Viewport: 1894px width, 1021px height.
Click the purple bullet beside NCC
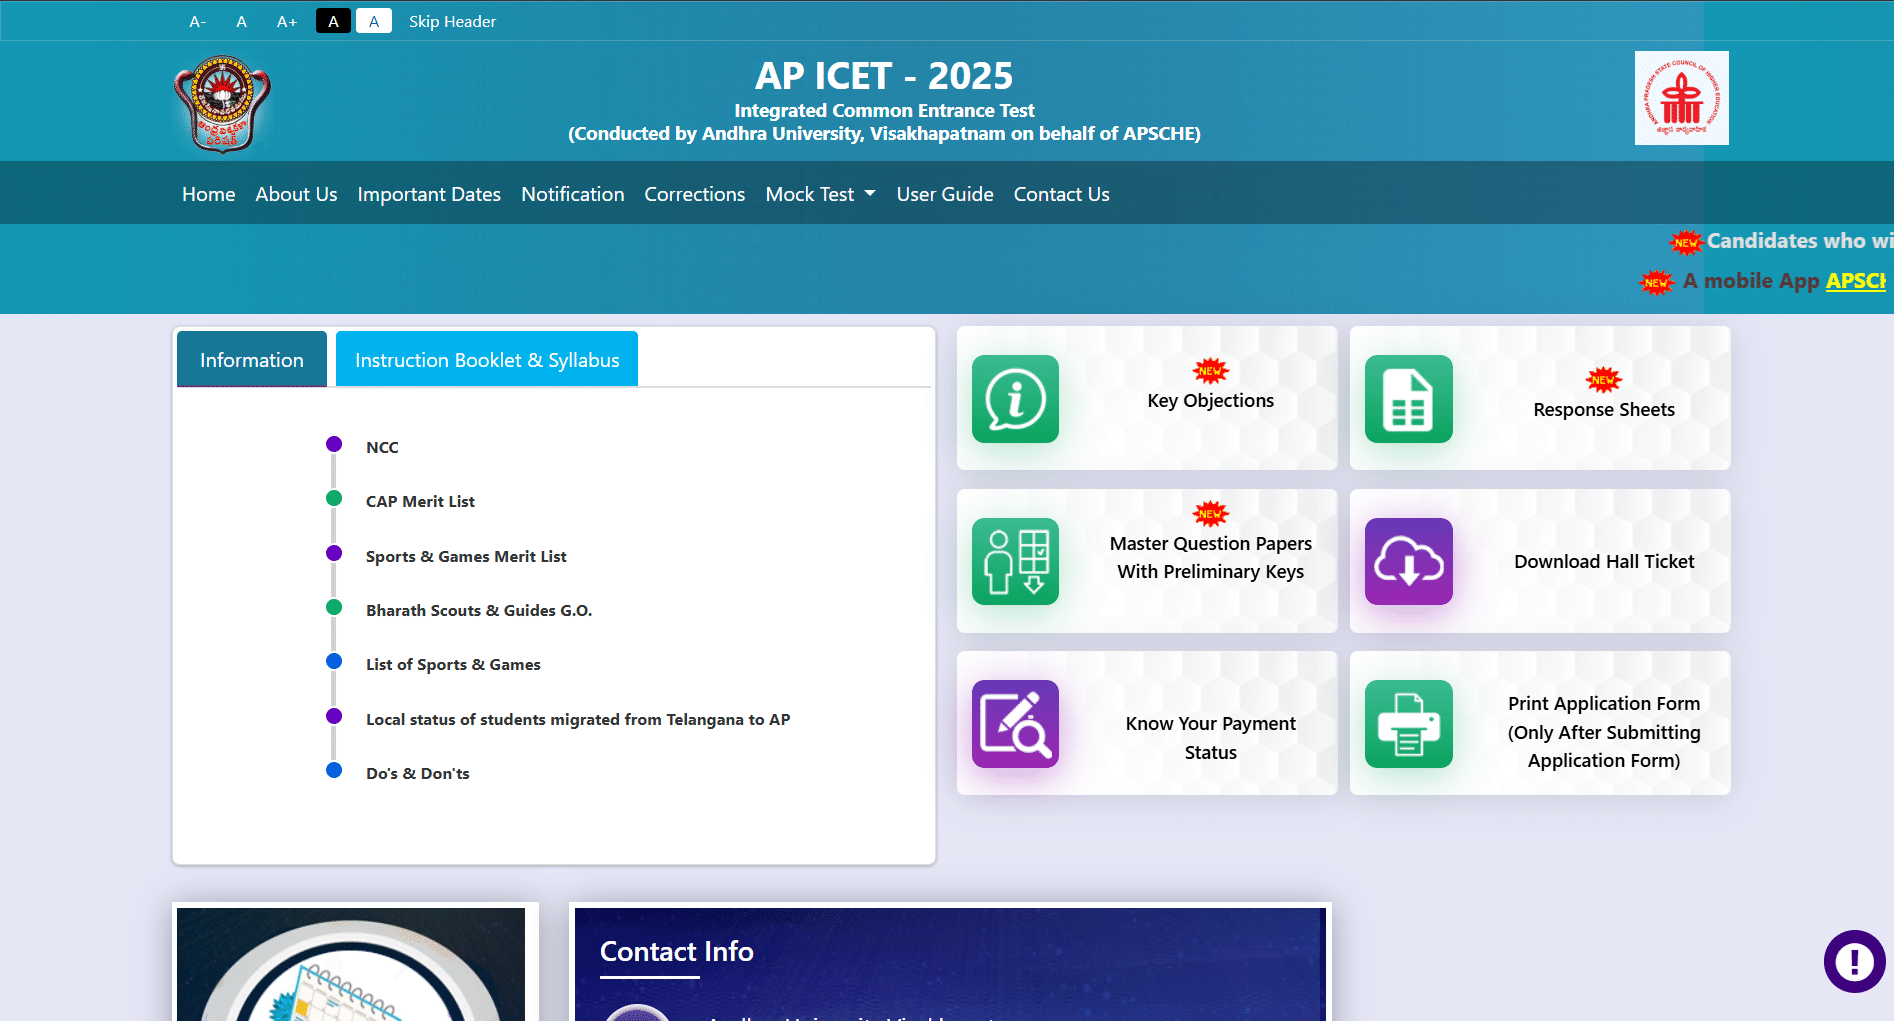tap(334, 444)
